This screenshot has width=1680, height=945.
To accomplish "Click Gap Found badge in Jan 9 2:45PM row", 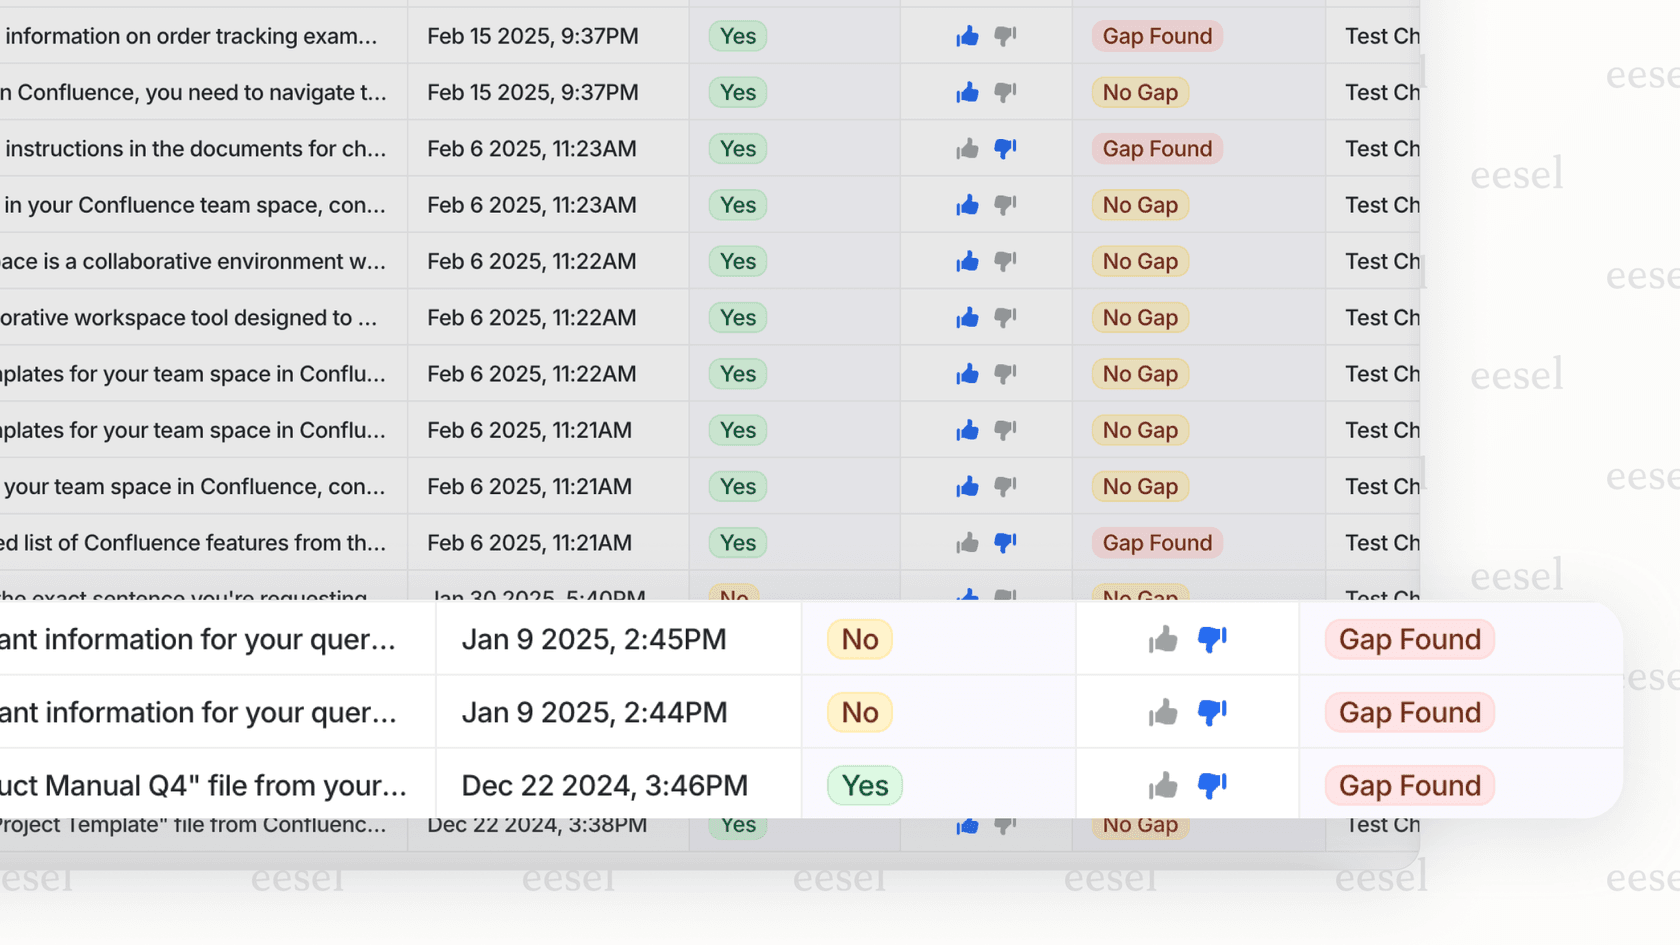I will coord(1410,639).
